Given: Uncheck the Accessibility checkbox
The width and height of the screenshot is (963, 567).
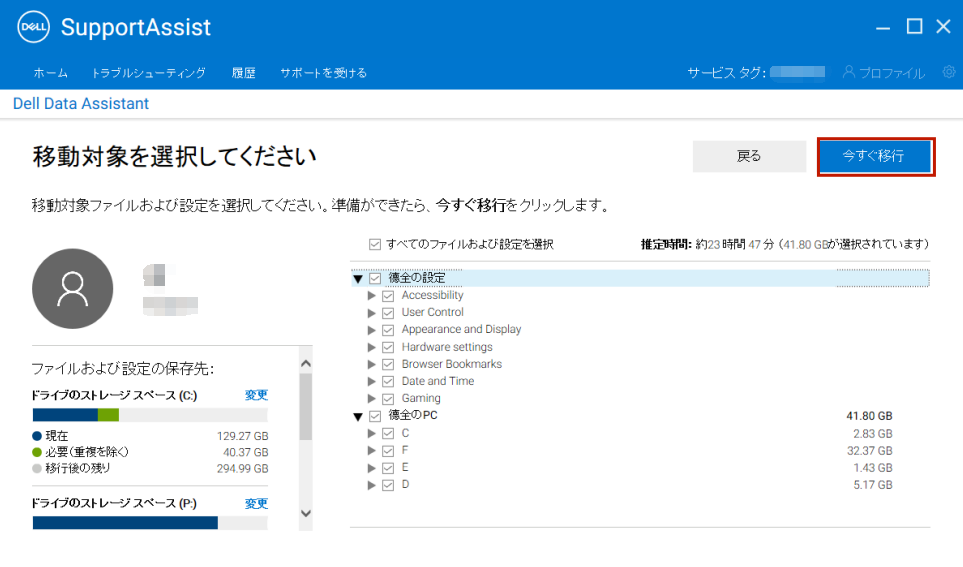Looking at the screenshot, I should point(388,296).
